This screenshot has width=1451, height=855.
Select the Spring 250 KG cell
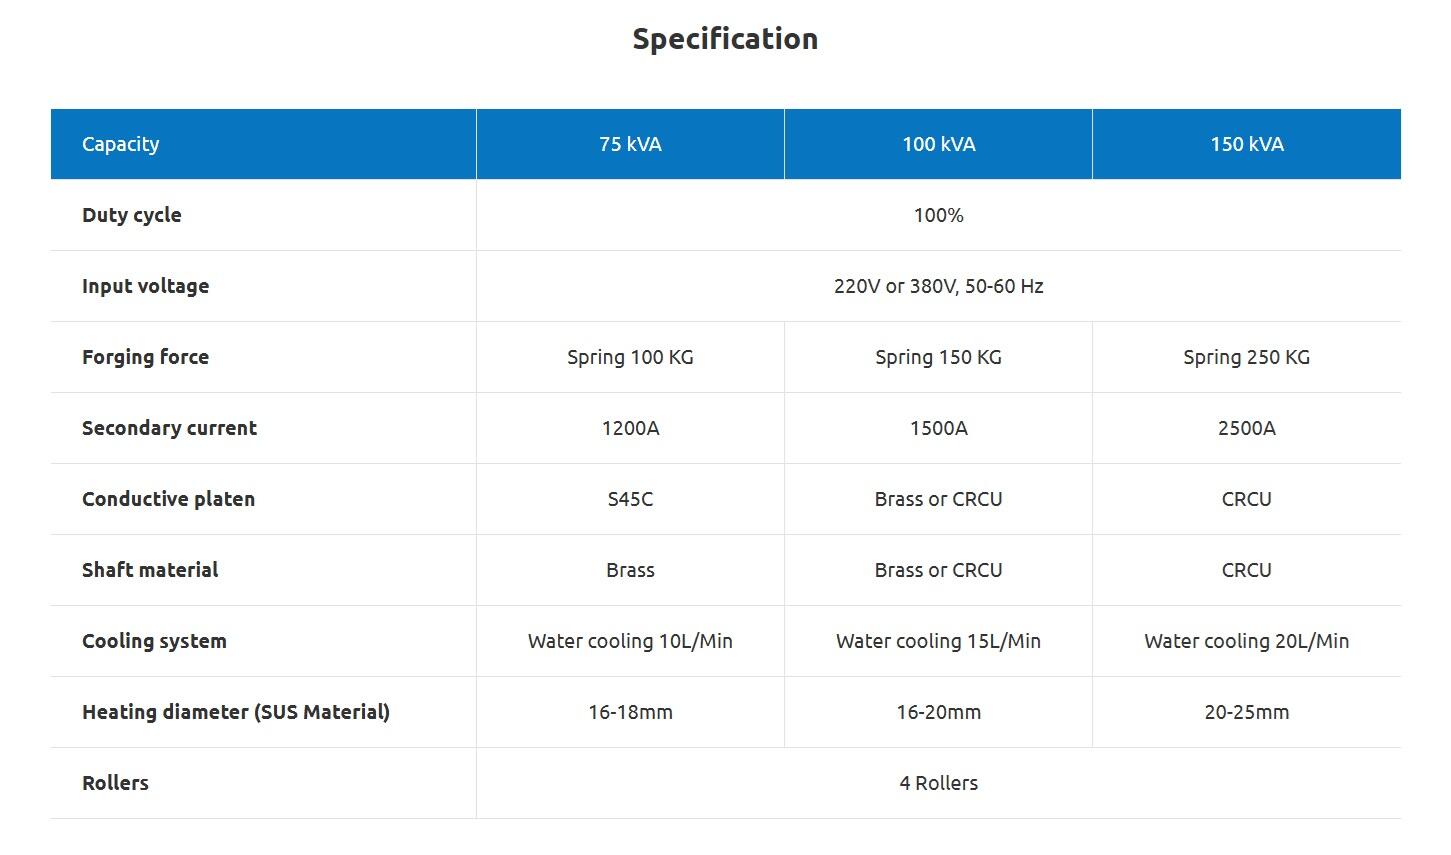tap(1246, 357)
